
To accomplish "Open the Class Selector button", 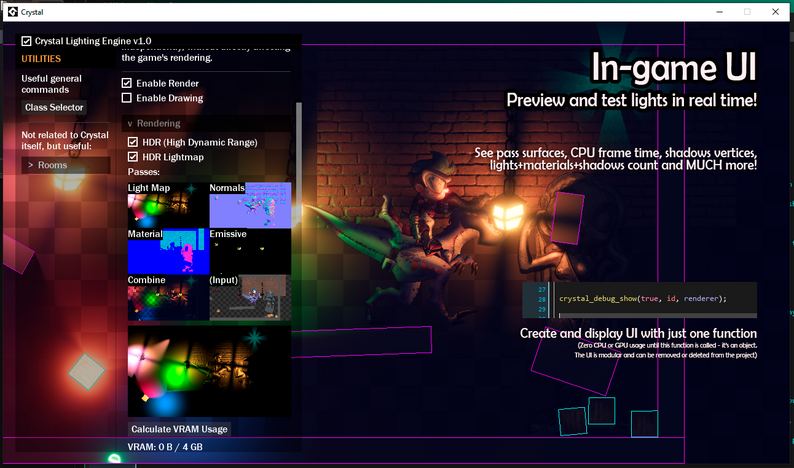I will [x=54, y=107].
